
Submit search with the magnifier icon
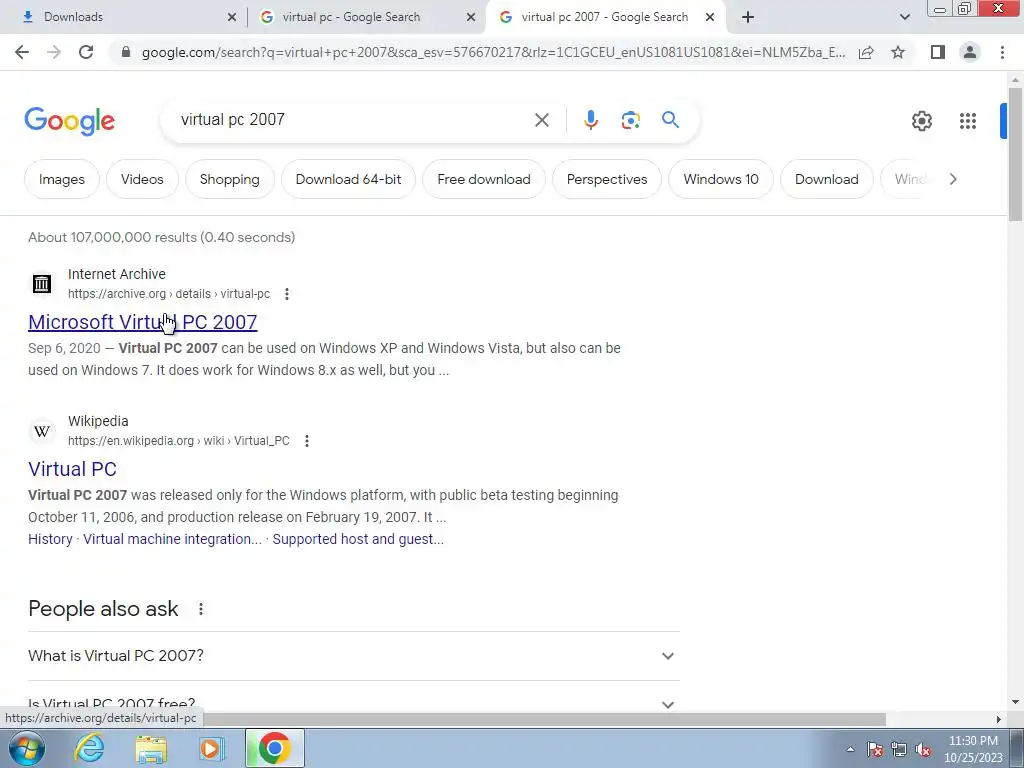click(670, 120)
